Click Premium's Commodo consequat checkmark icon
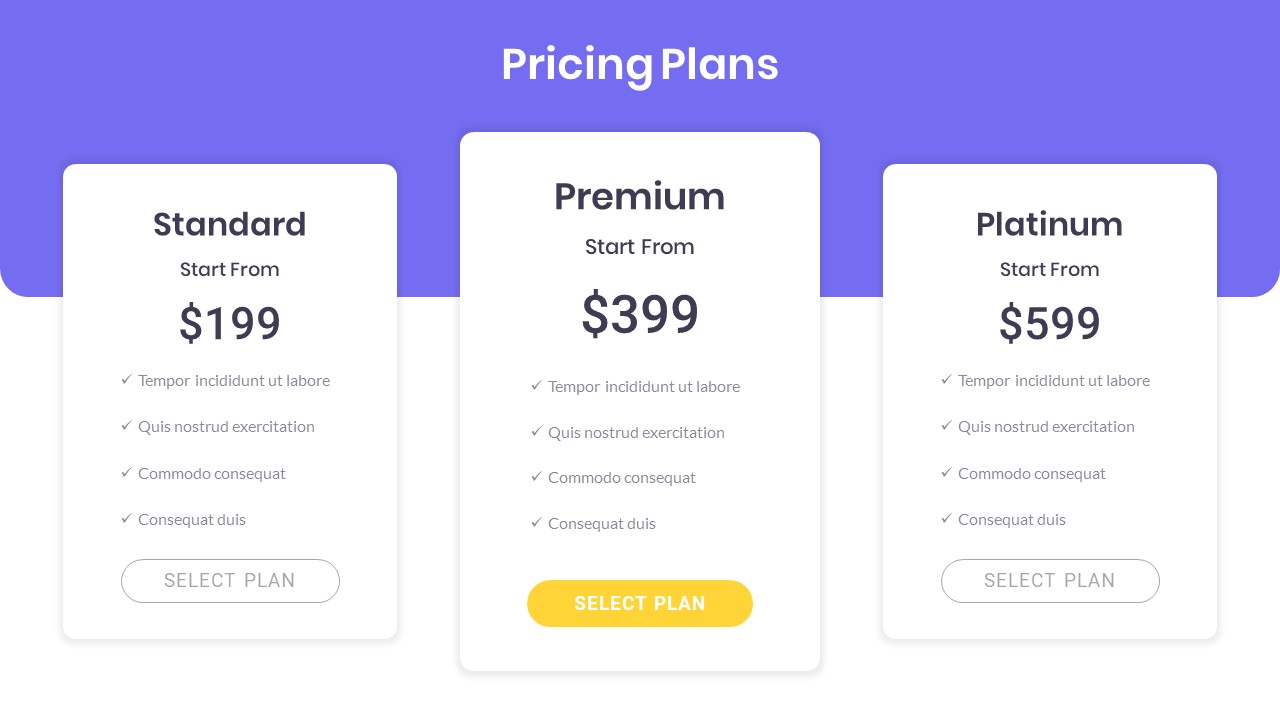The width and height of the screenshot is (1280, 720). click(537, 477)
